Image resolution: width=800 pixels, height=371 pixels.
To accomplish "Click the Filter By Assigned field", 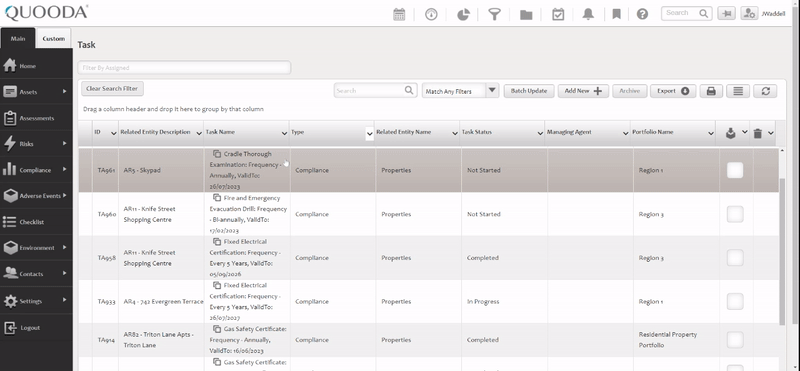I will [184, 67].
